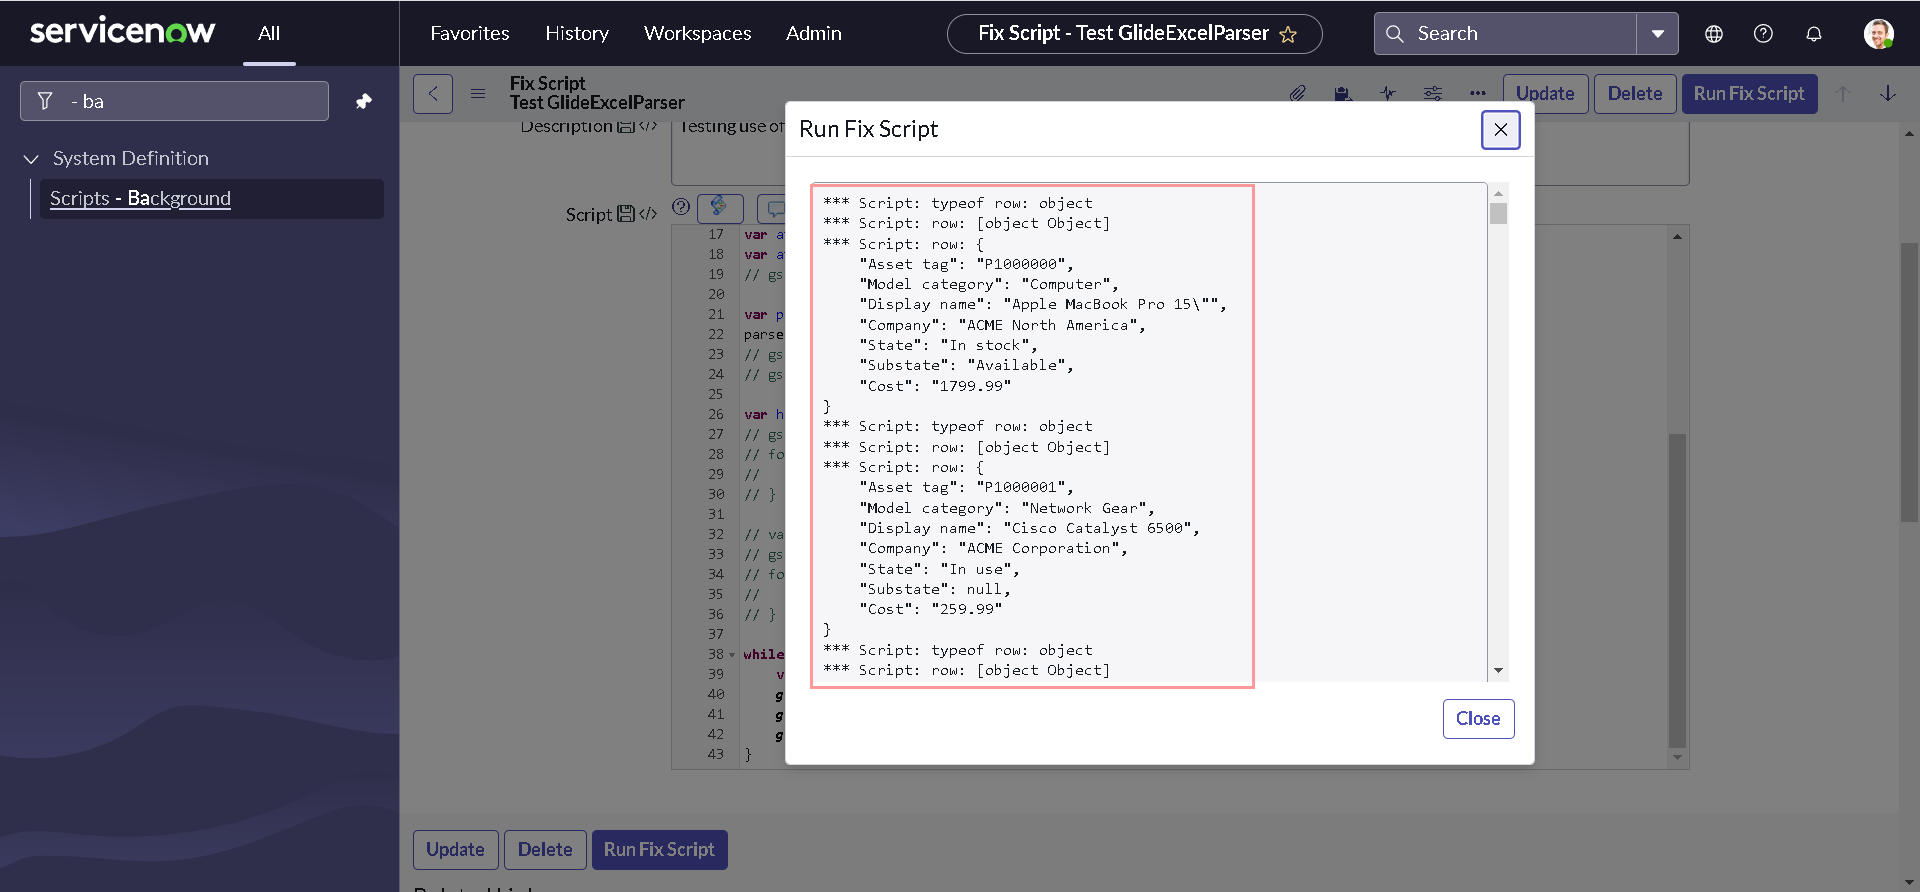Click output line '"Display name": "Cisco Catalyst 6500"'

pos(1029,529)
